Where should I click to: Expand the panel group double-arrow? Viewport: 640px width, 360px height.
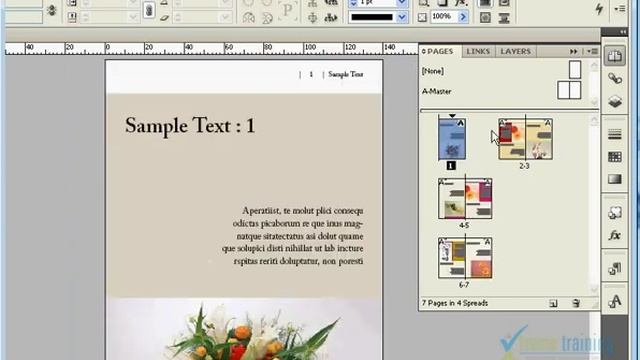(573, 51)
